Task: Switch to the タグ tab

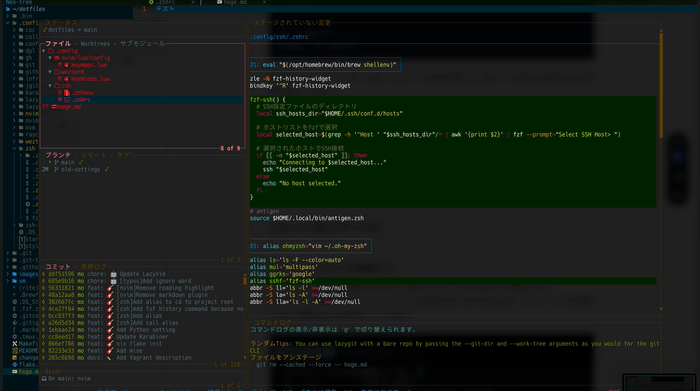Action: (x=123, y=155)
